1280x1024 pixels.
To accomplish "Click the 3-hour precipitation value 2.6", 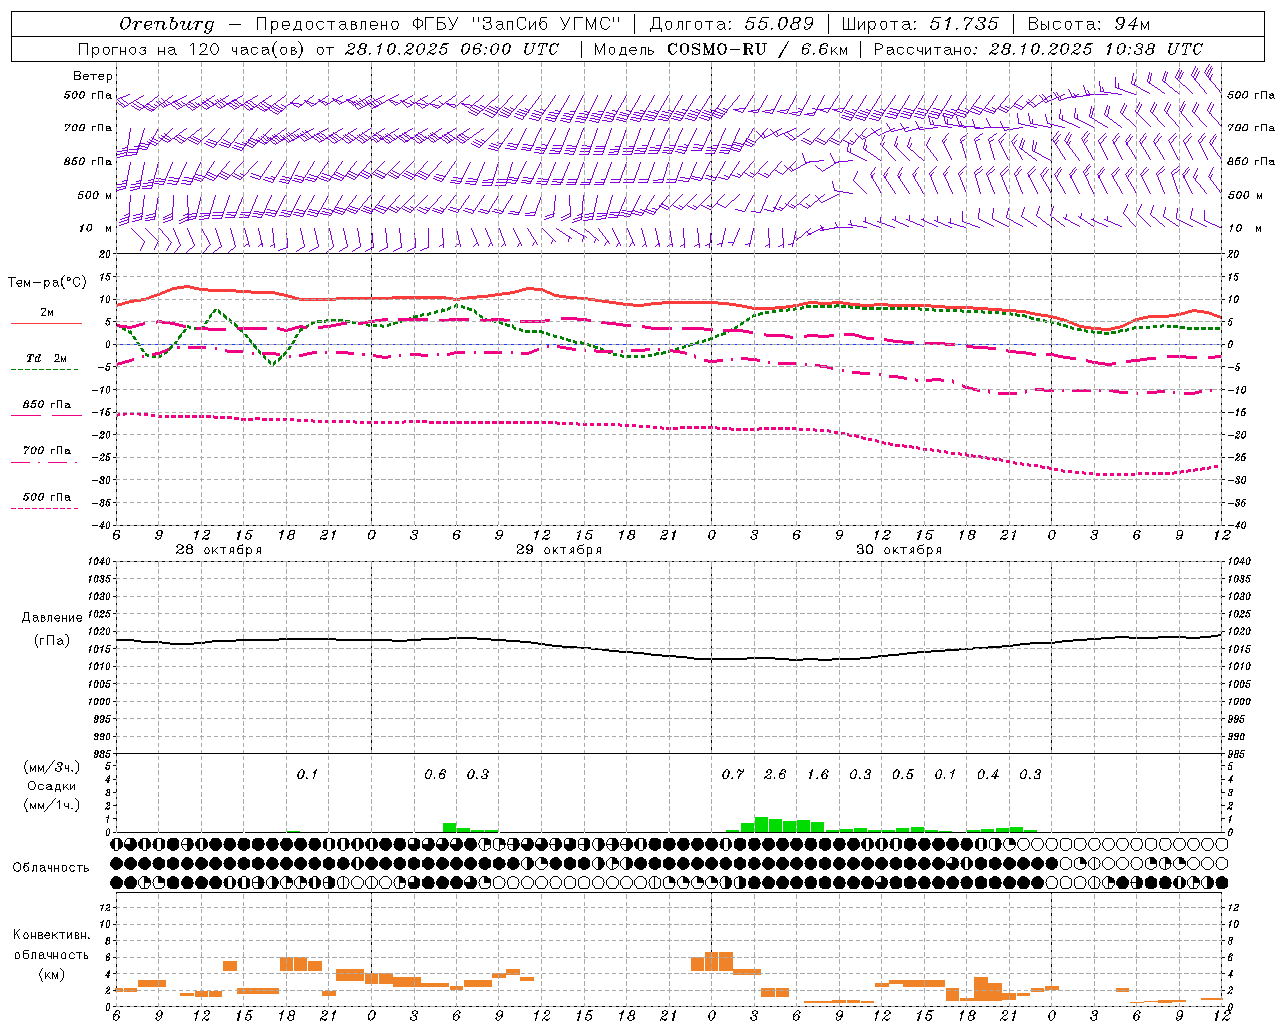I will [775, 774].
